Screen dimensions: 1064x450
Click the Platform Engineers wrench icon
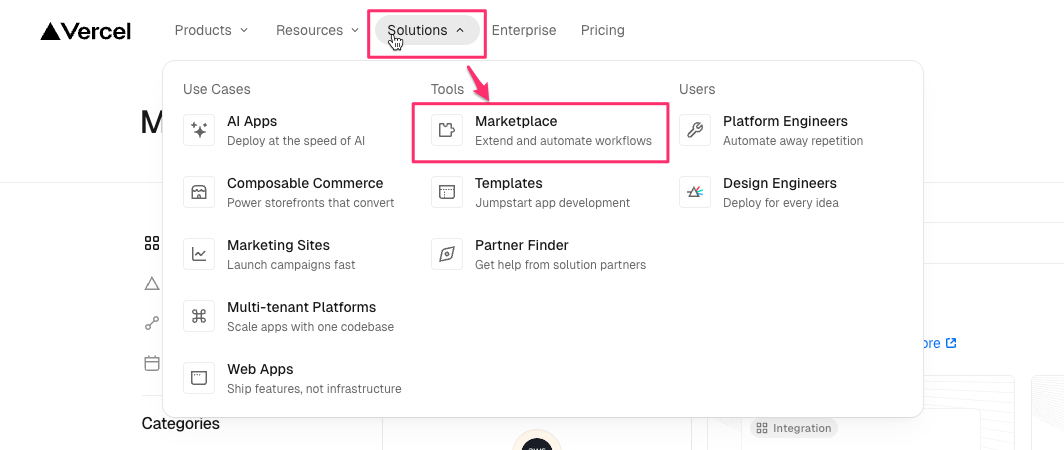695,131
